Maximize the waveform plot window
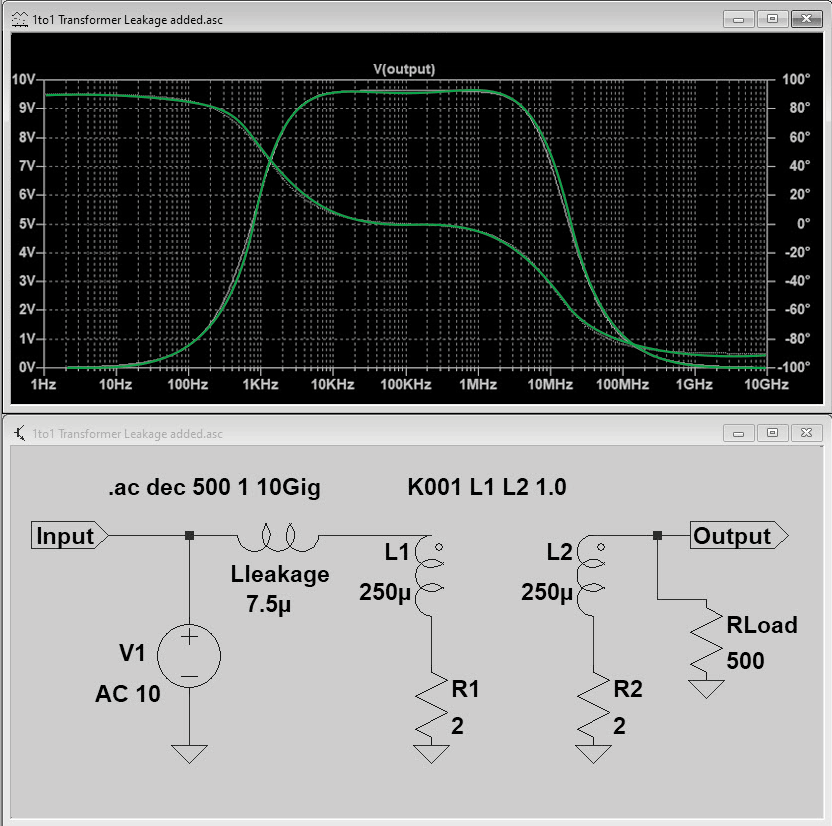 coord(772,18)
